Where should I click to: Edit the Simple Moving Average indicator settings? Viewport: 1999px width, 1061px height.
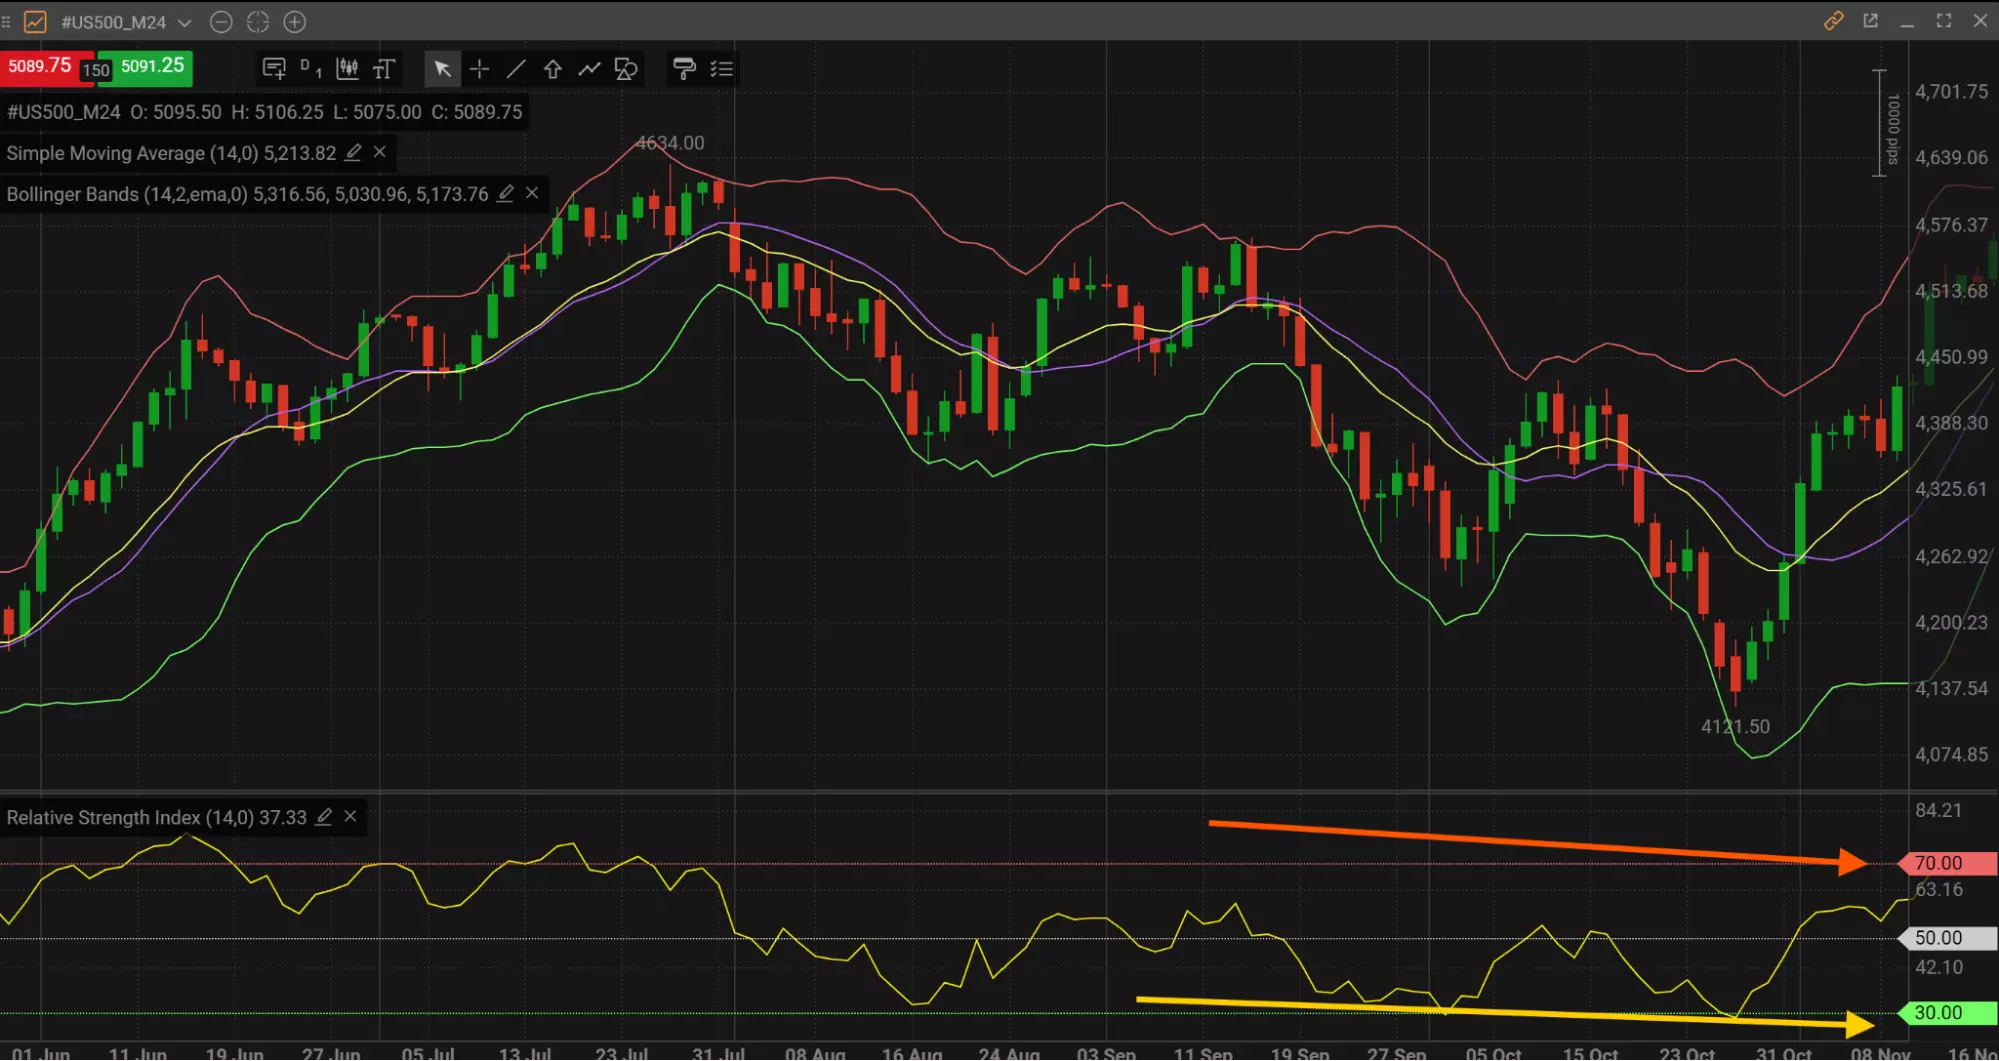[353, 153]
